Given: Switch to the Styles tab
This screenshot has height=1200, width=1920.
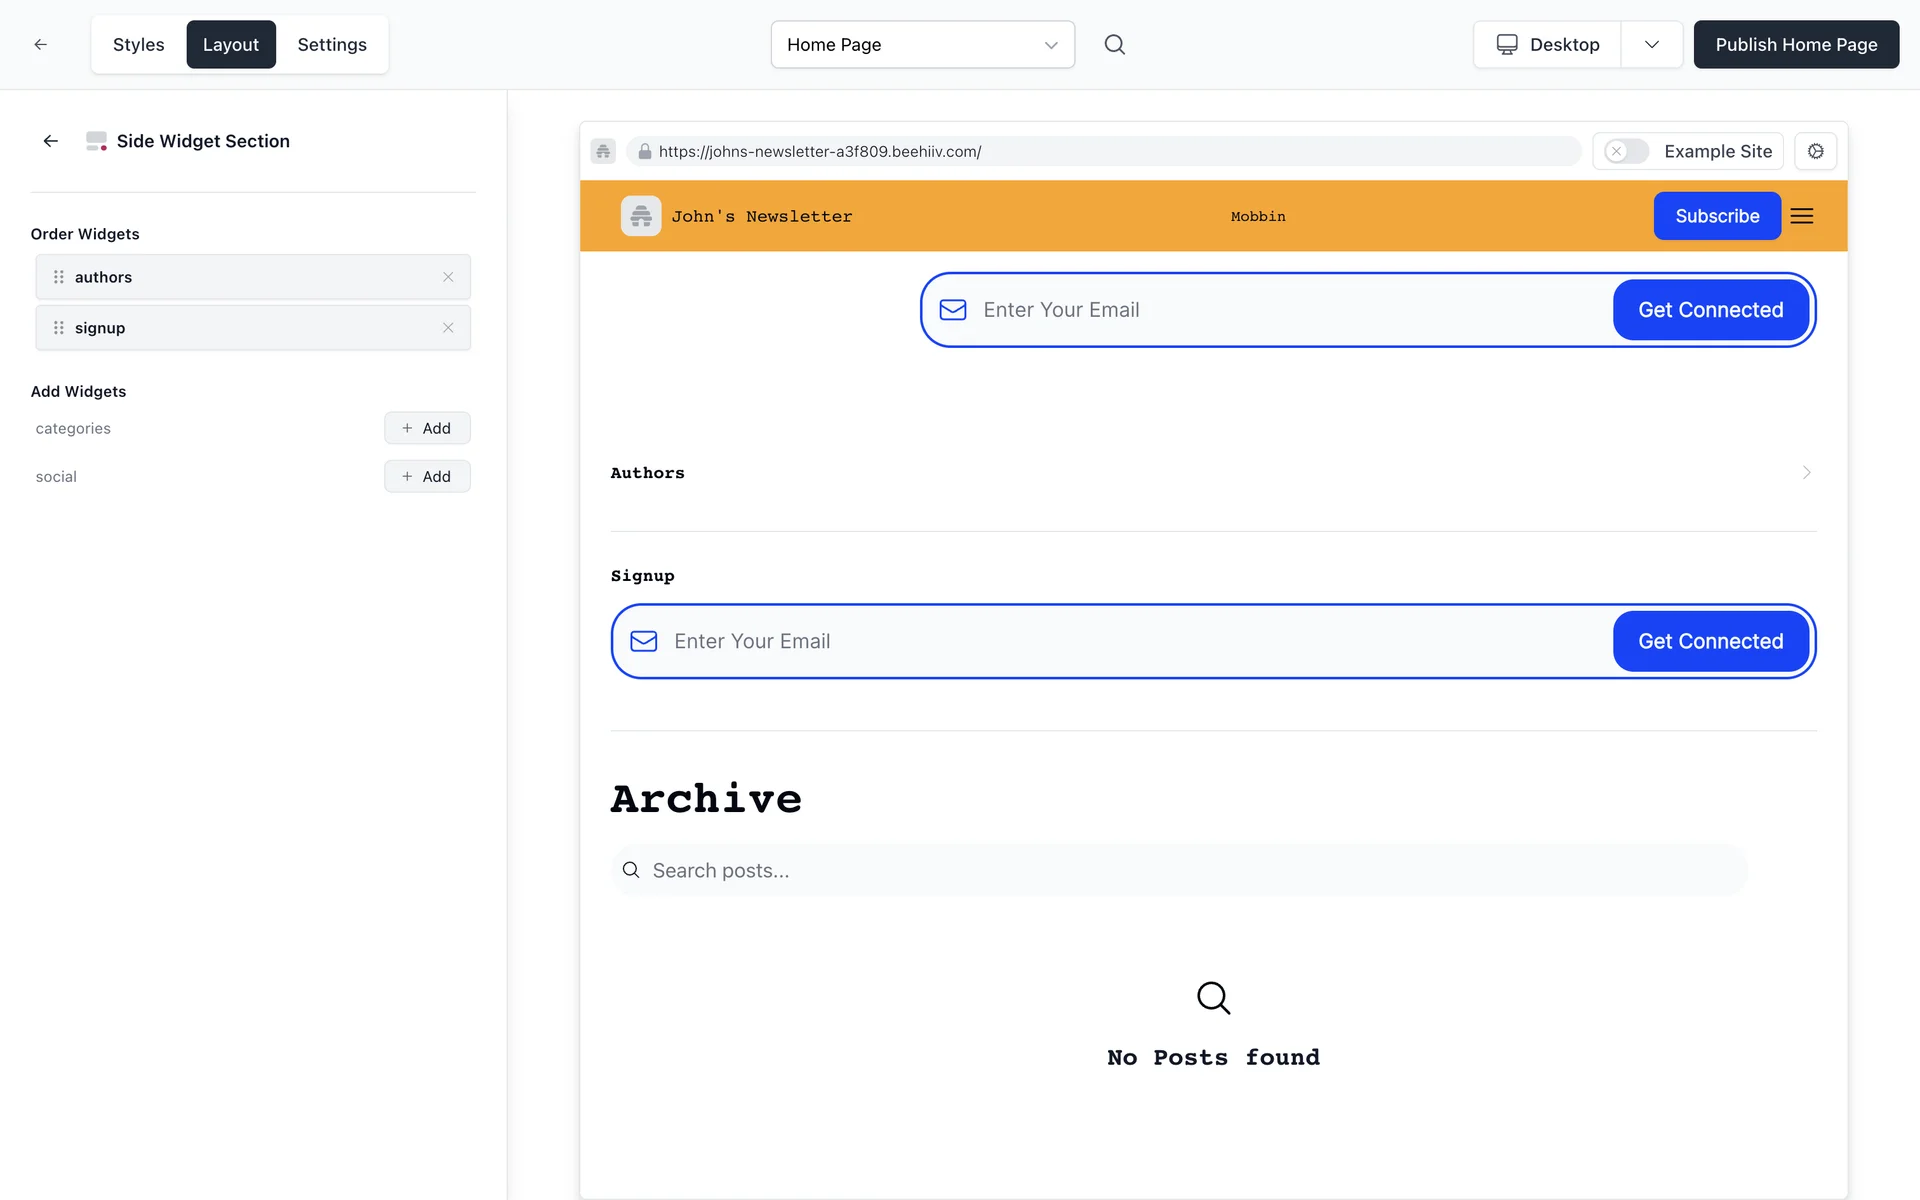Looking at the screenshot, I should pyautogui.click(x=138, y=44).
